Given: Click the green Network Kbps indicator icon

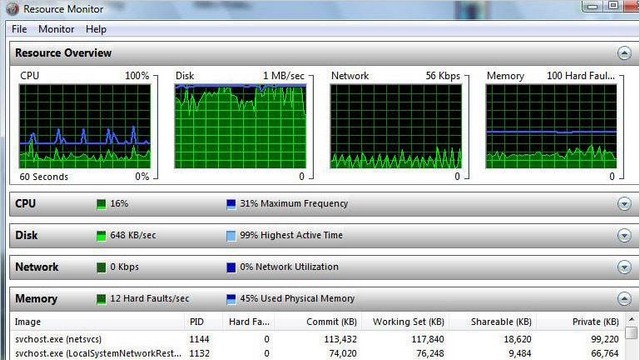Looking at the screenshot, I should (101, 267).
